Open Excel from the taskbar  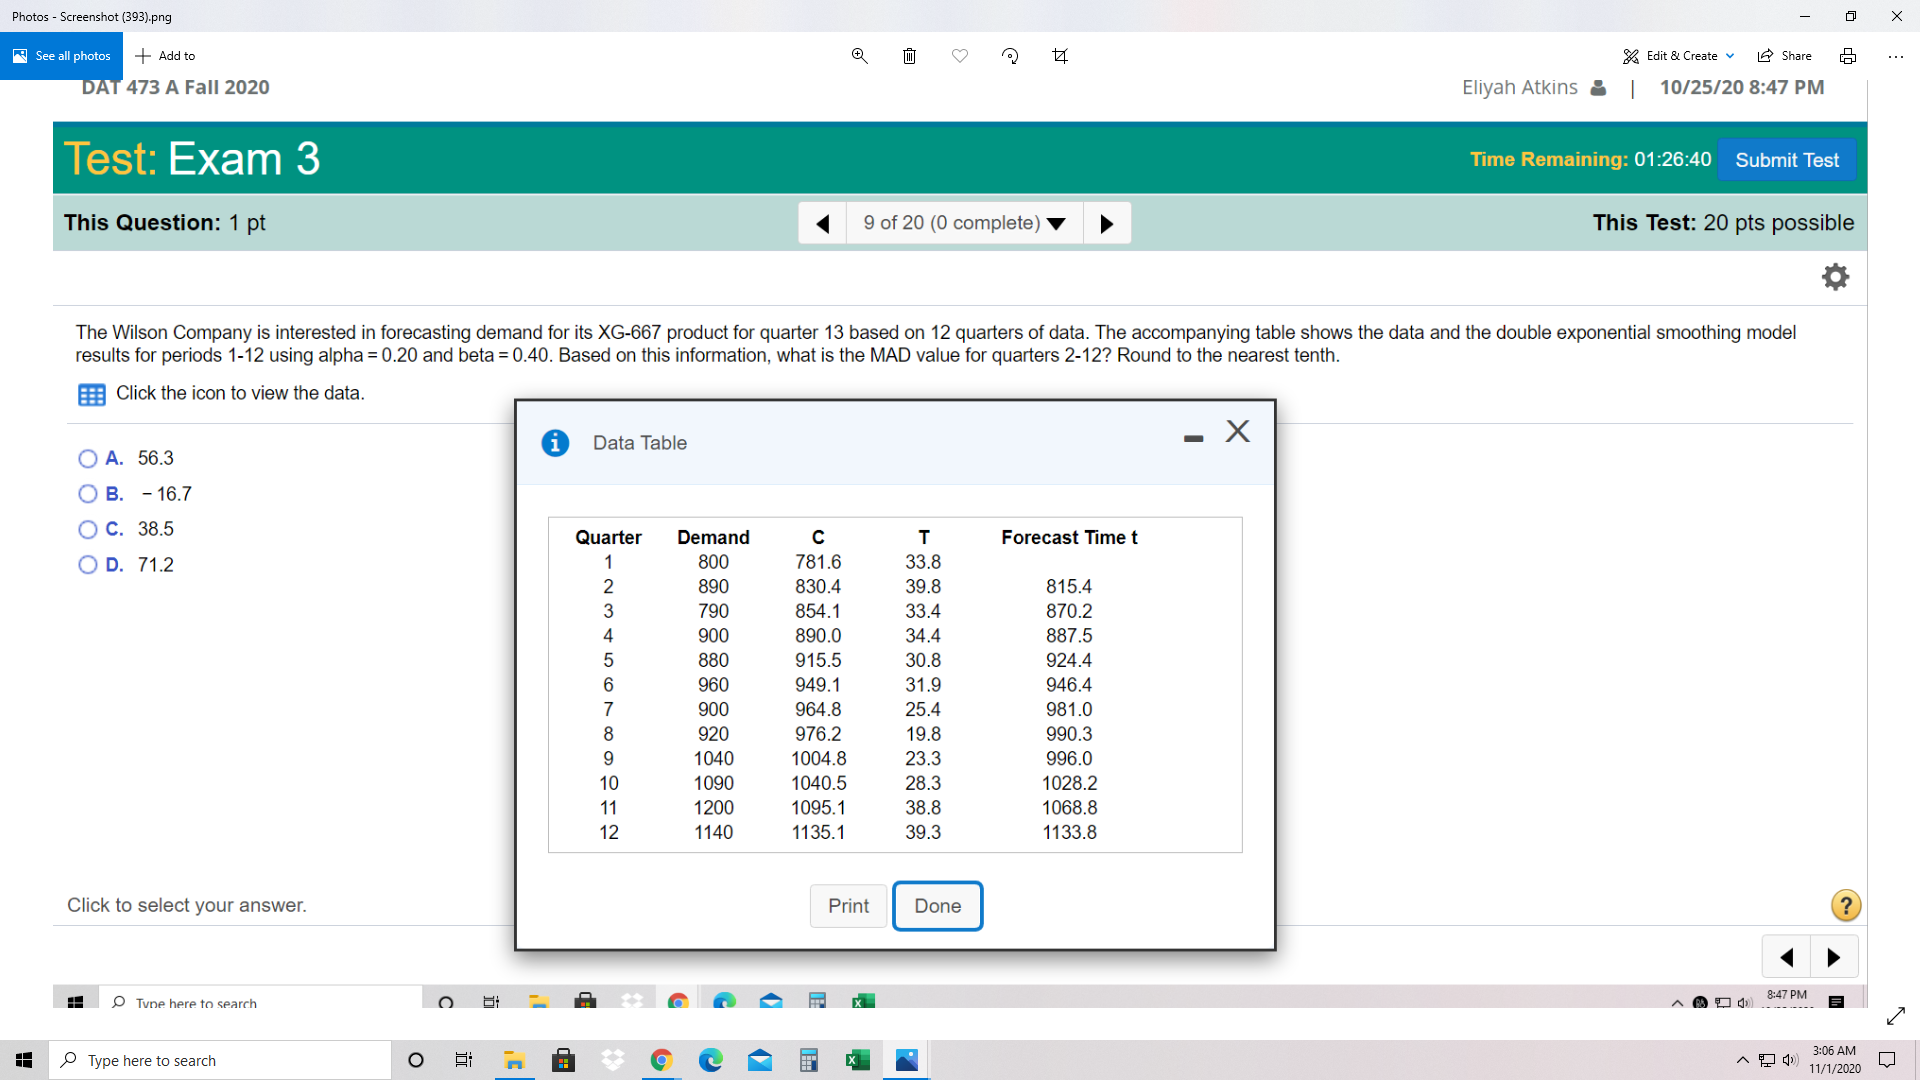point(857,1060)
